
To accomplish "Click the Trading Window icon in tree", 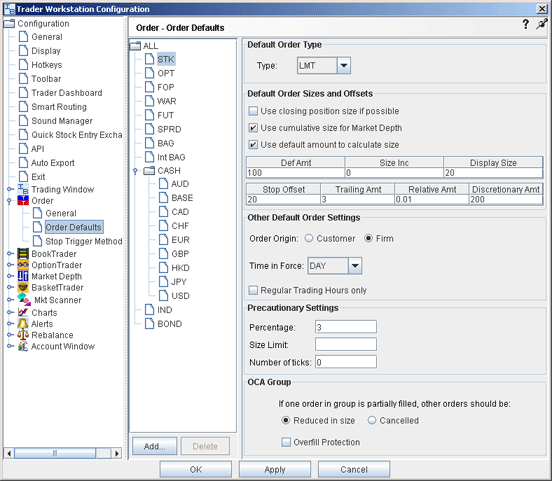I will click(x=23, y=189).
